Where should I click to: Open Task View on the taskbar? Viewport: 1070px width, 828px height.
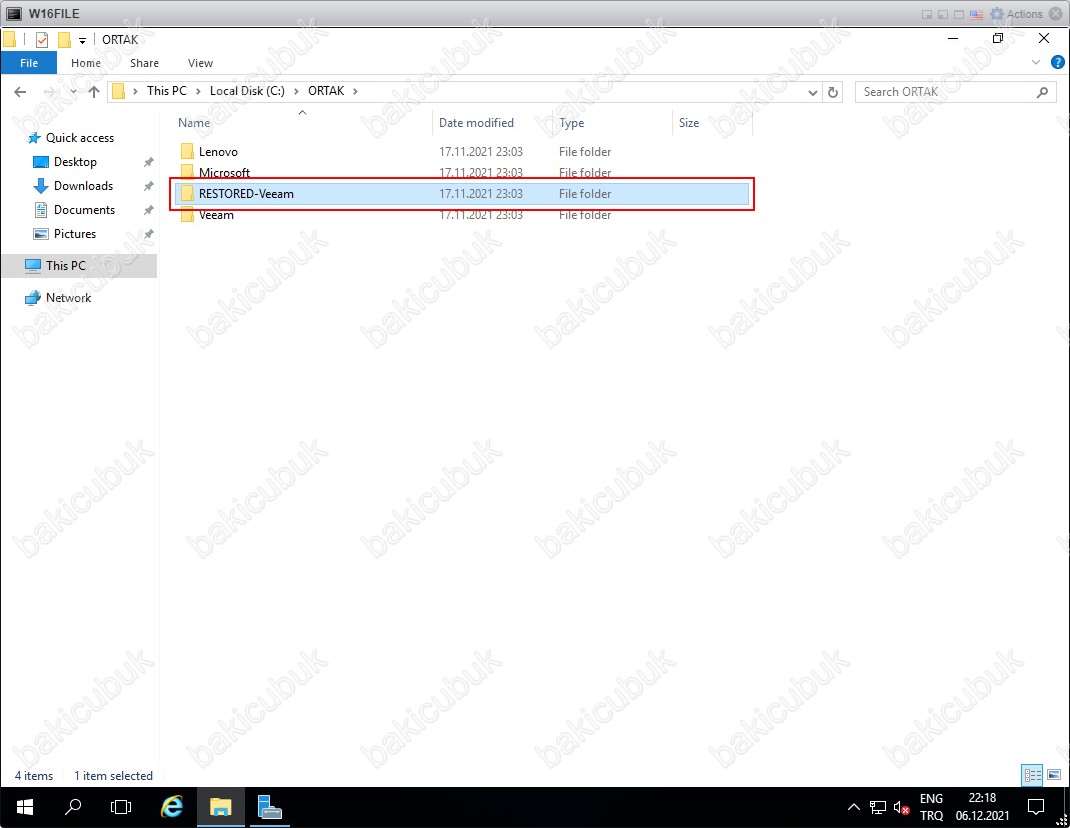tap(121, 808)
